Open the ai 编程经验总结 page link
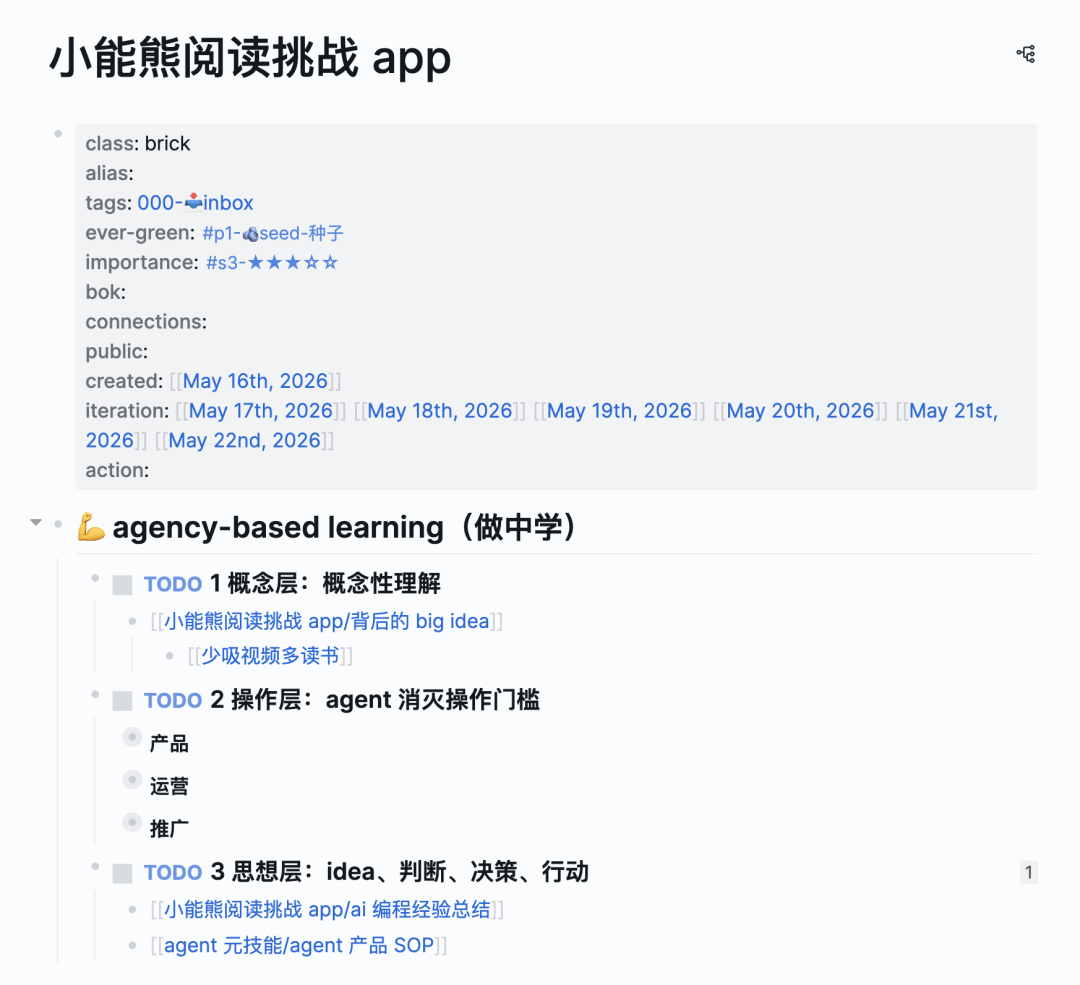 327,909
